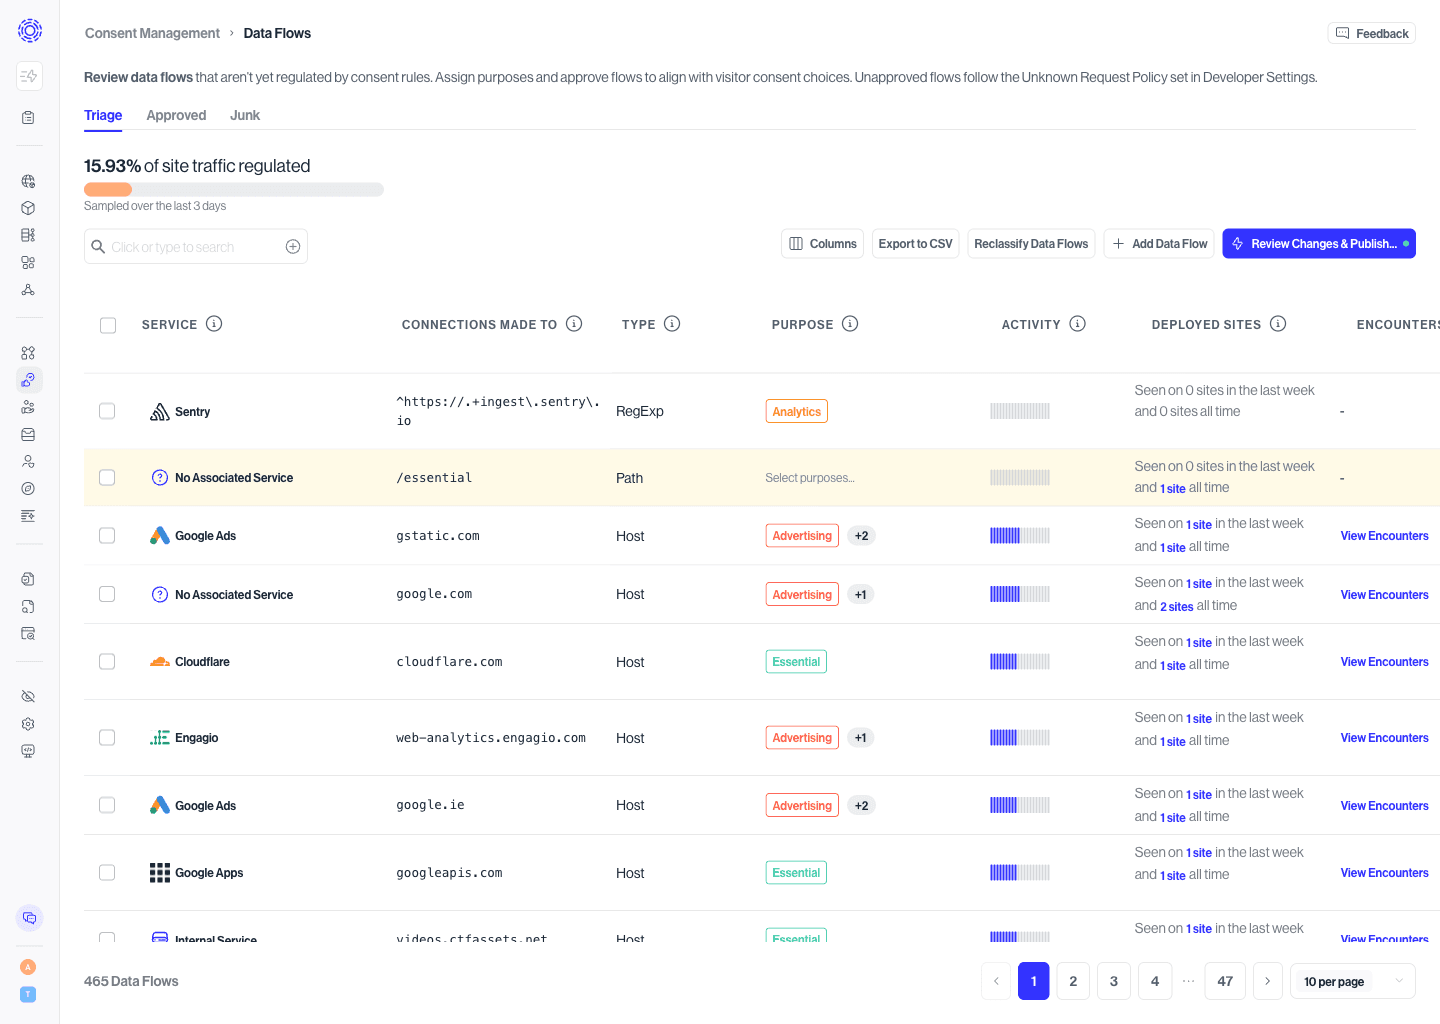Expand the +1 purposes badge for google.com

coord(861,594)
